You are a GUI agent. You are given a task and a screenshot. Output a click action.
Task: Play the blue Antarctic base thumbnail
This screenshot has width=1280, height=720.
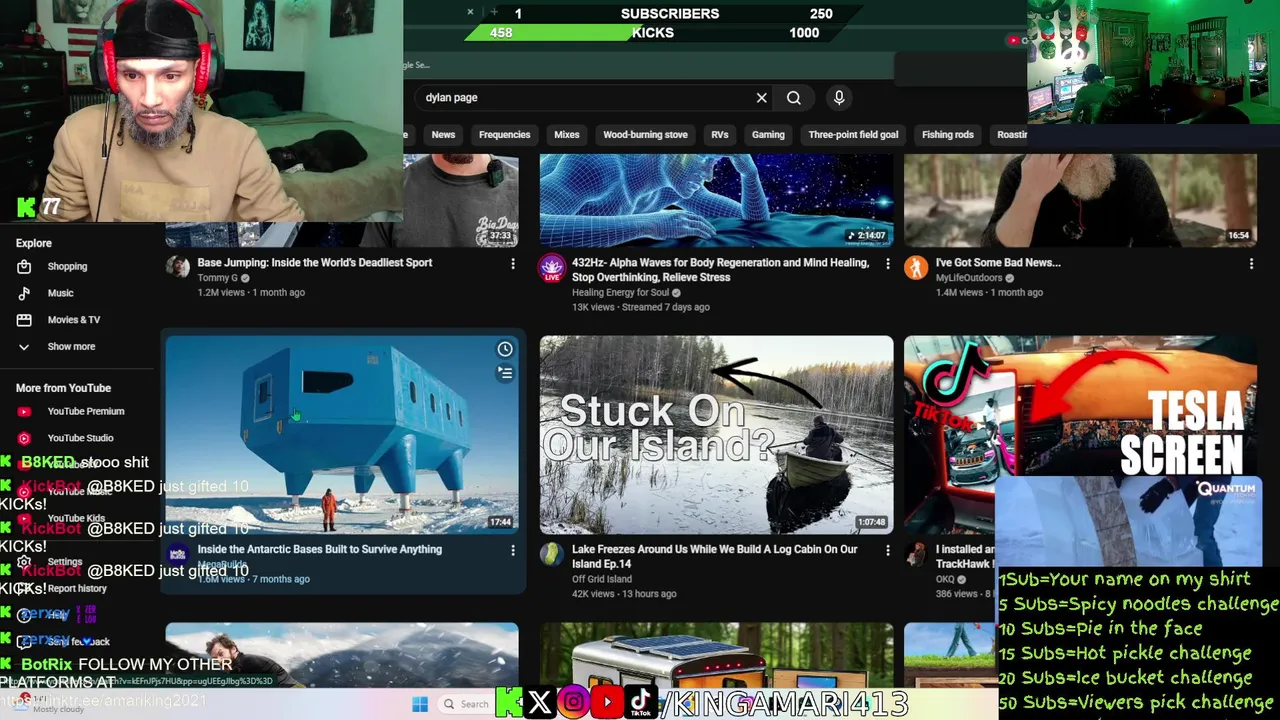pos(342,435)
